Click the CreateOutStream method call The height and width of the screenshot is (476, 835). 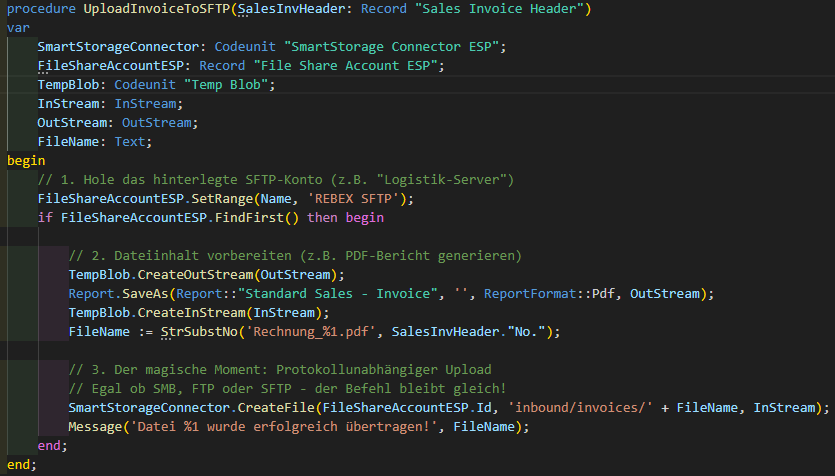[x=198, y=275]
